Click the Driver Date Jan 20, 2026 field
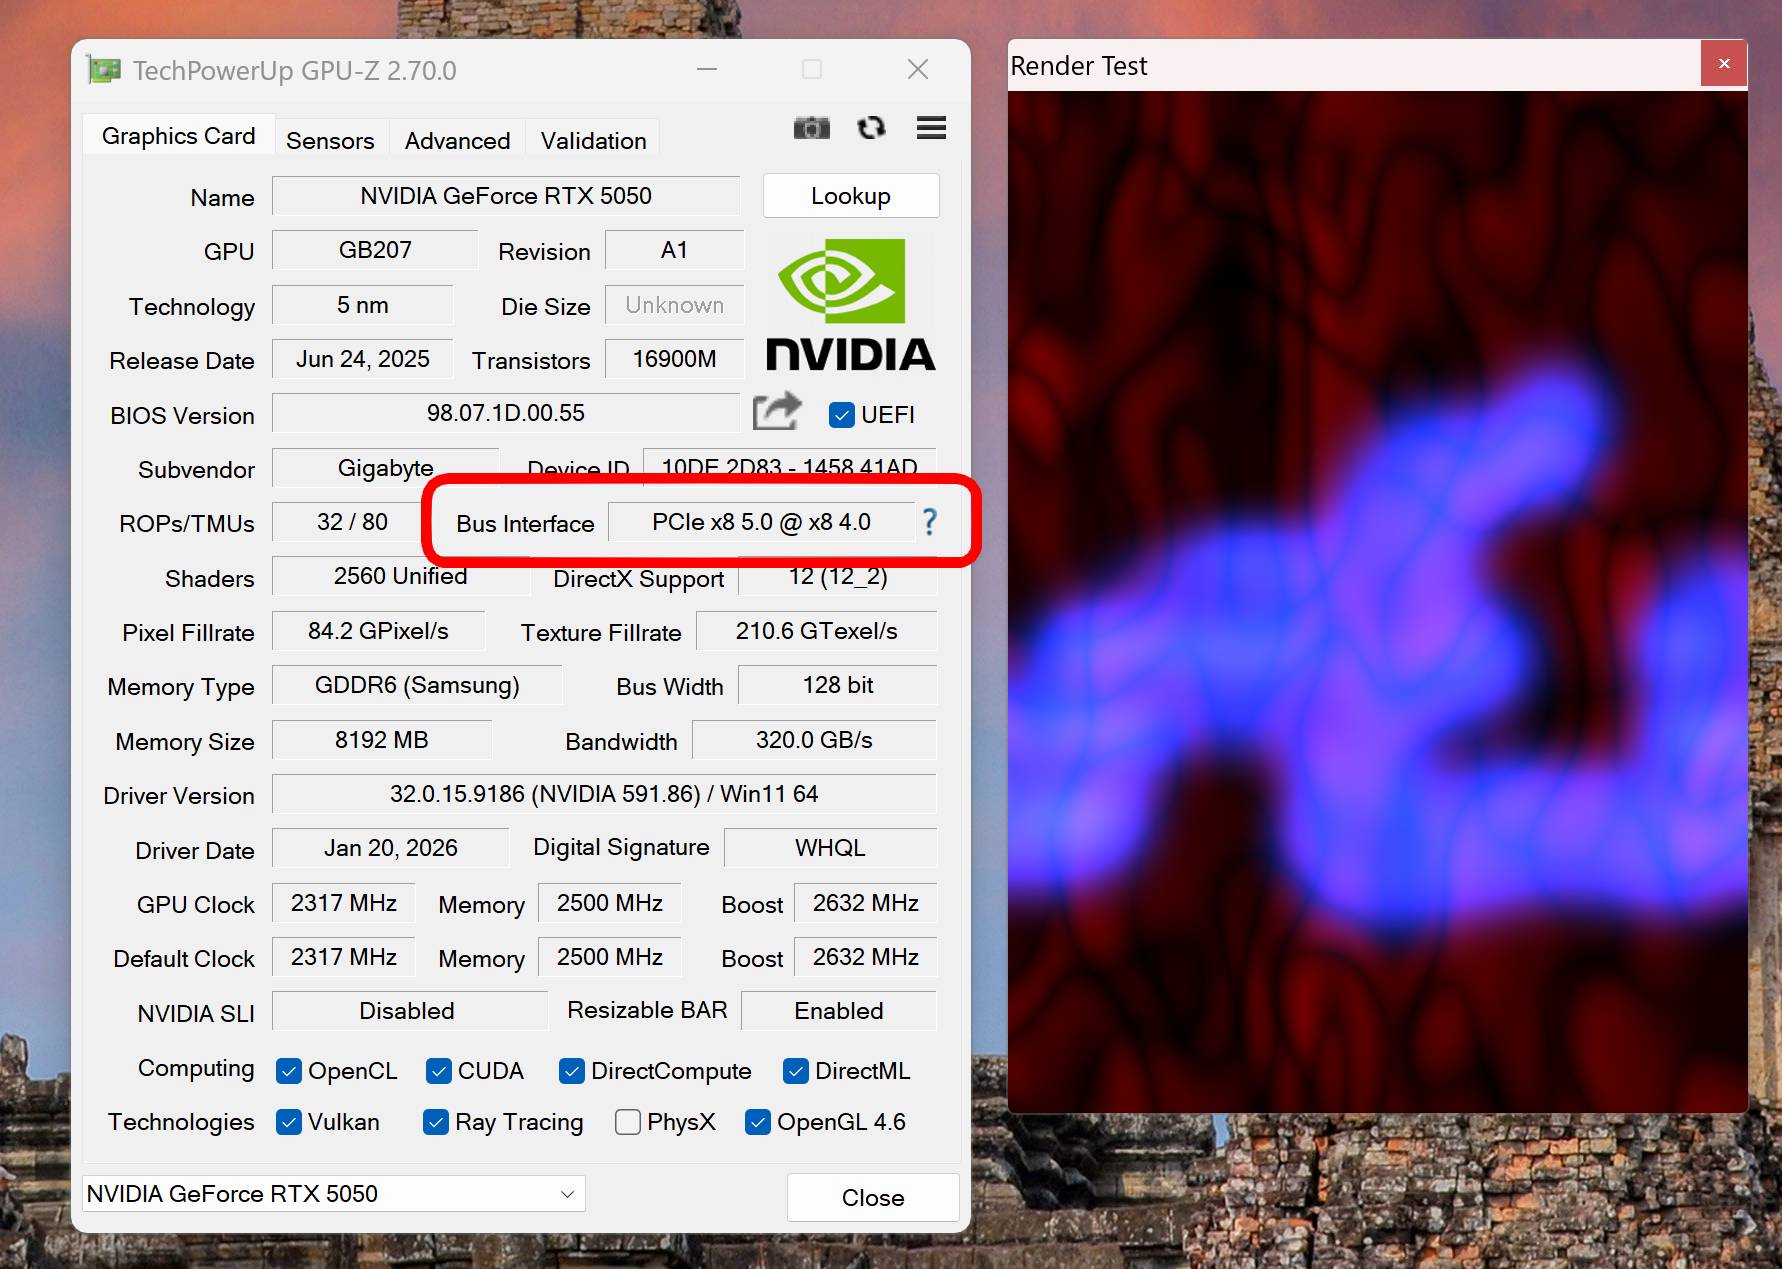 pos(390,848)
